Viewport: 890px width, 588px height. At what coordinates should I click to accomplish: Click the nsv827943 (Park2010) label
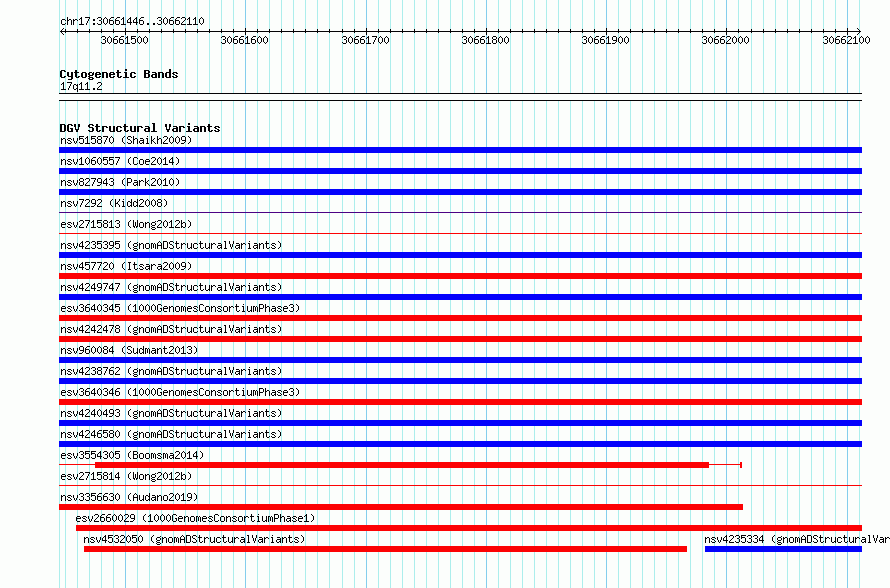120,182
